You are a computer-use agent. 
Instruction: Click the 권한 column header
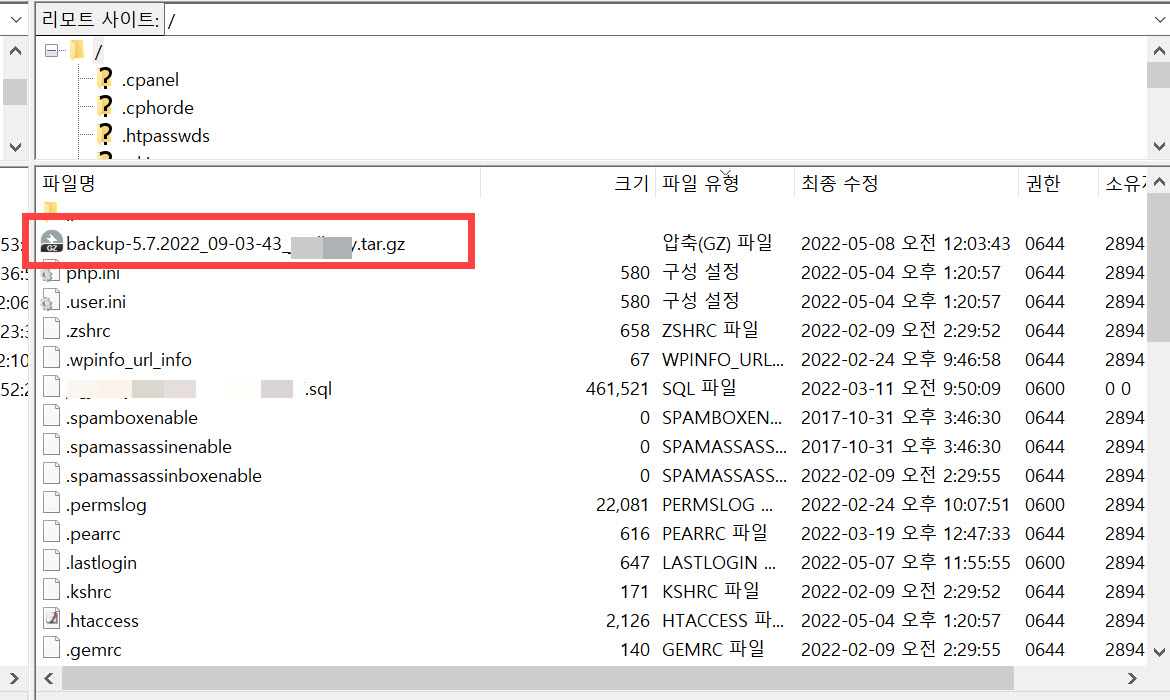click(1045, 183)
